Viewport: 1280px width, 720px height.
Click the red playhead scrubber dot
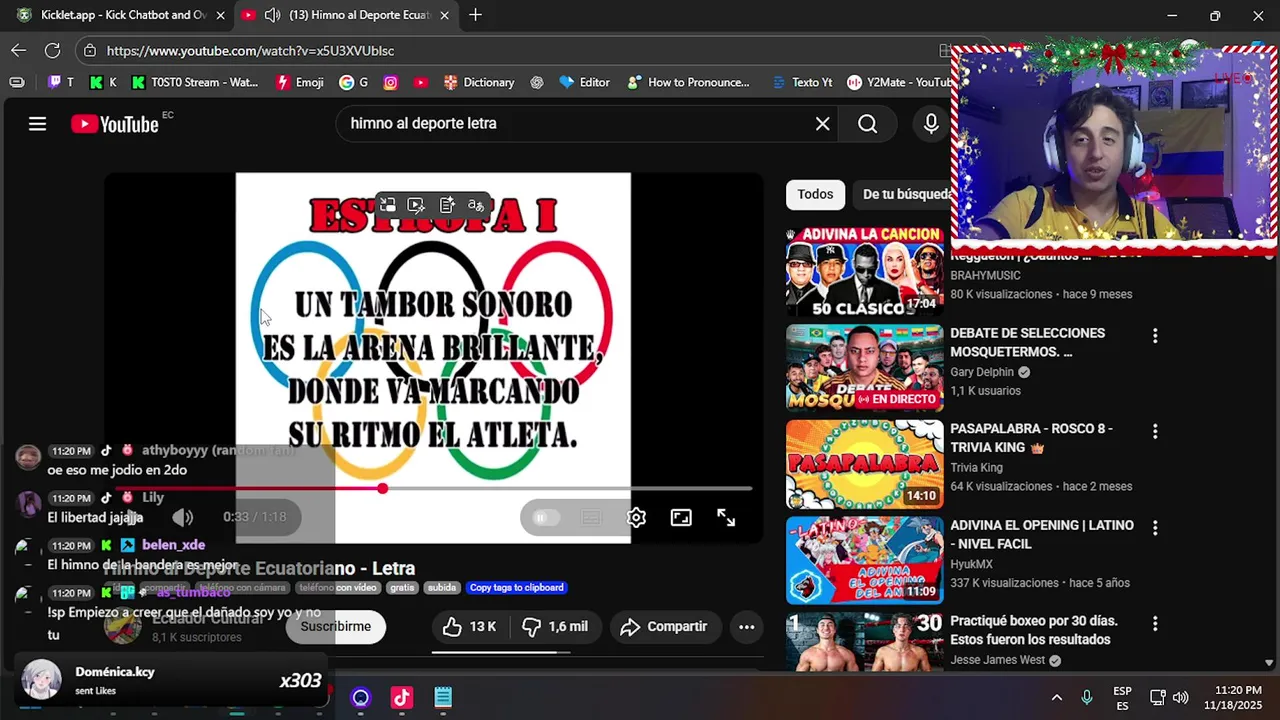pos(383,489)
